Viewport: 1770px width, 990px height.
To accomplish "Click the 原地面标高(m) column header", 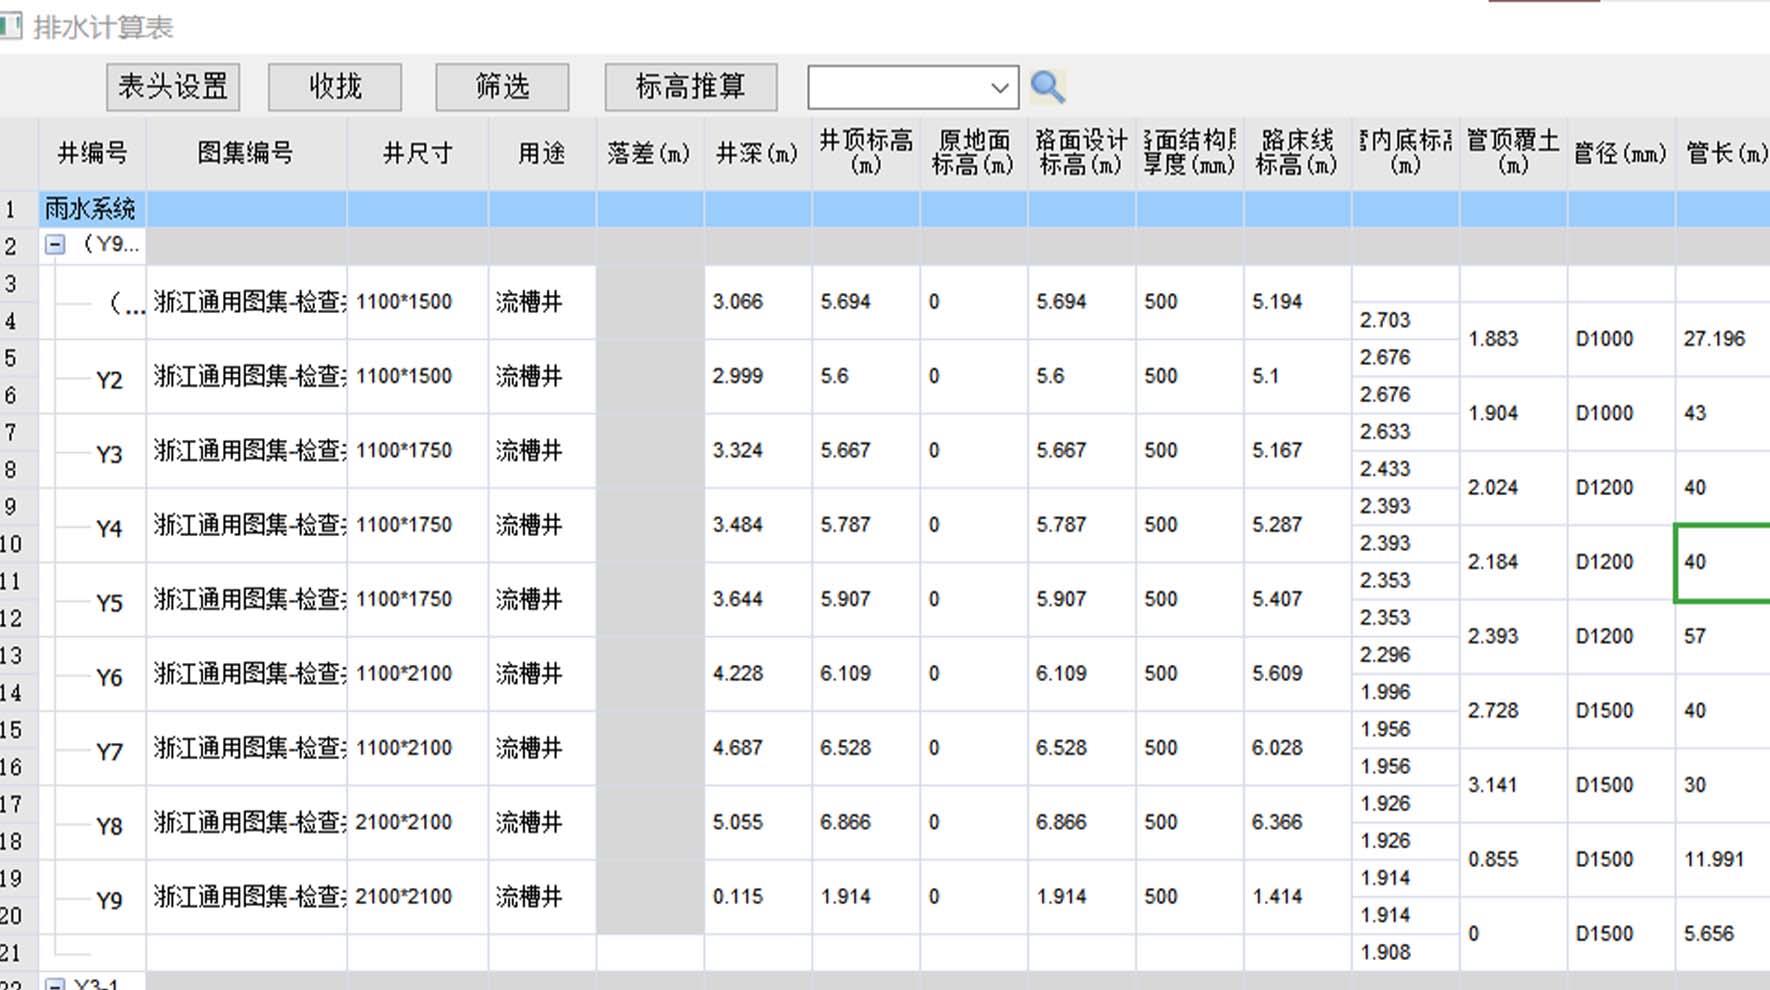I will 974,153.
